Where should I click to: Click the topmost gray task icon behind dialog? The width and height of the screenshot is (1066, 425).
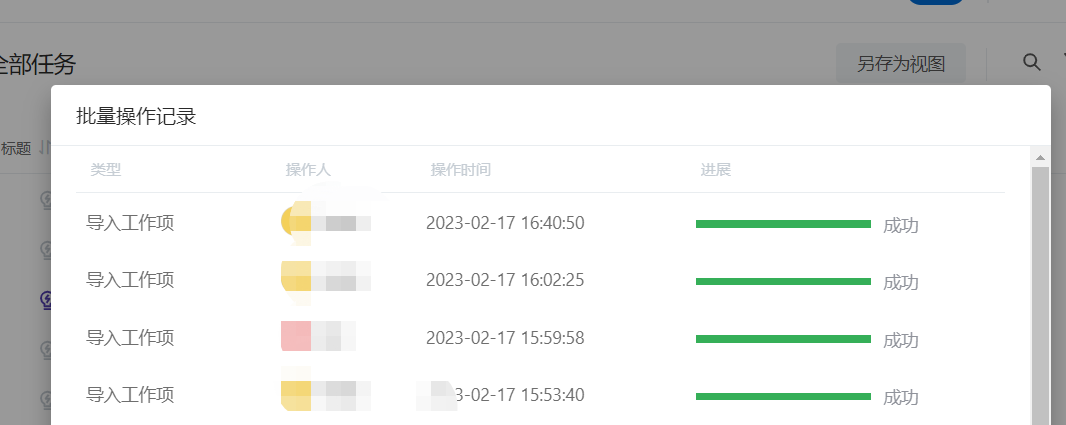click(46, 199)
